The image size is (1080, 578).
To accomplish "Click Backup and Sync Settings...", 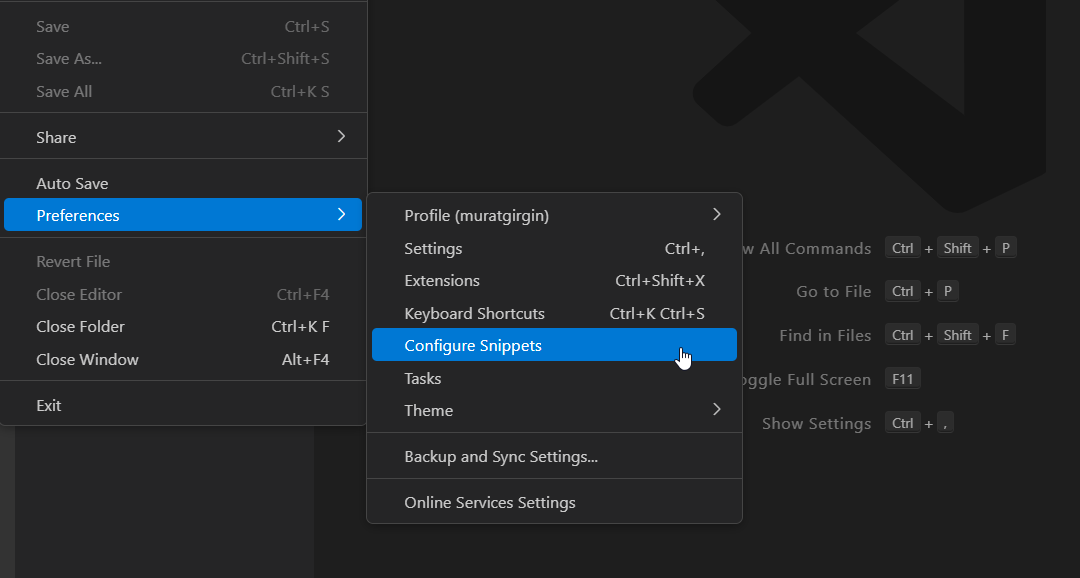I will [554, 456].
